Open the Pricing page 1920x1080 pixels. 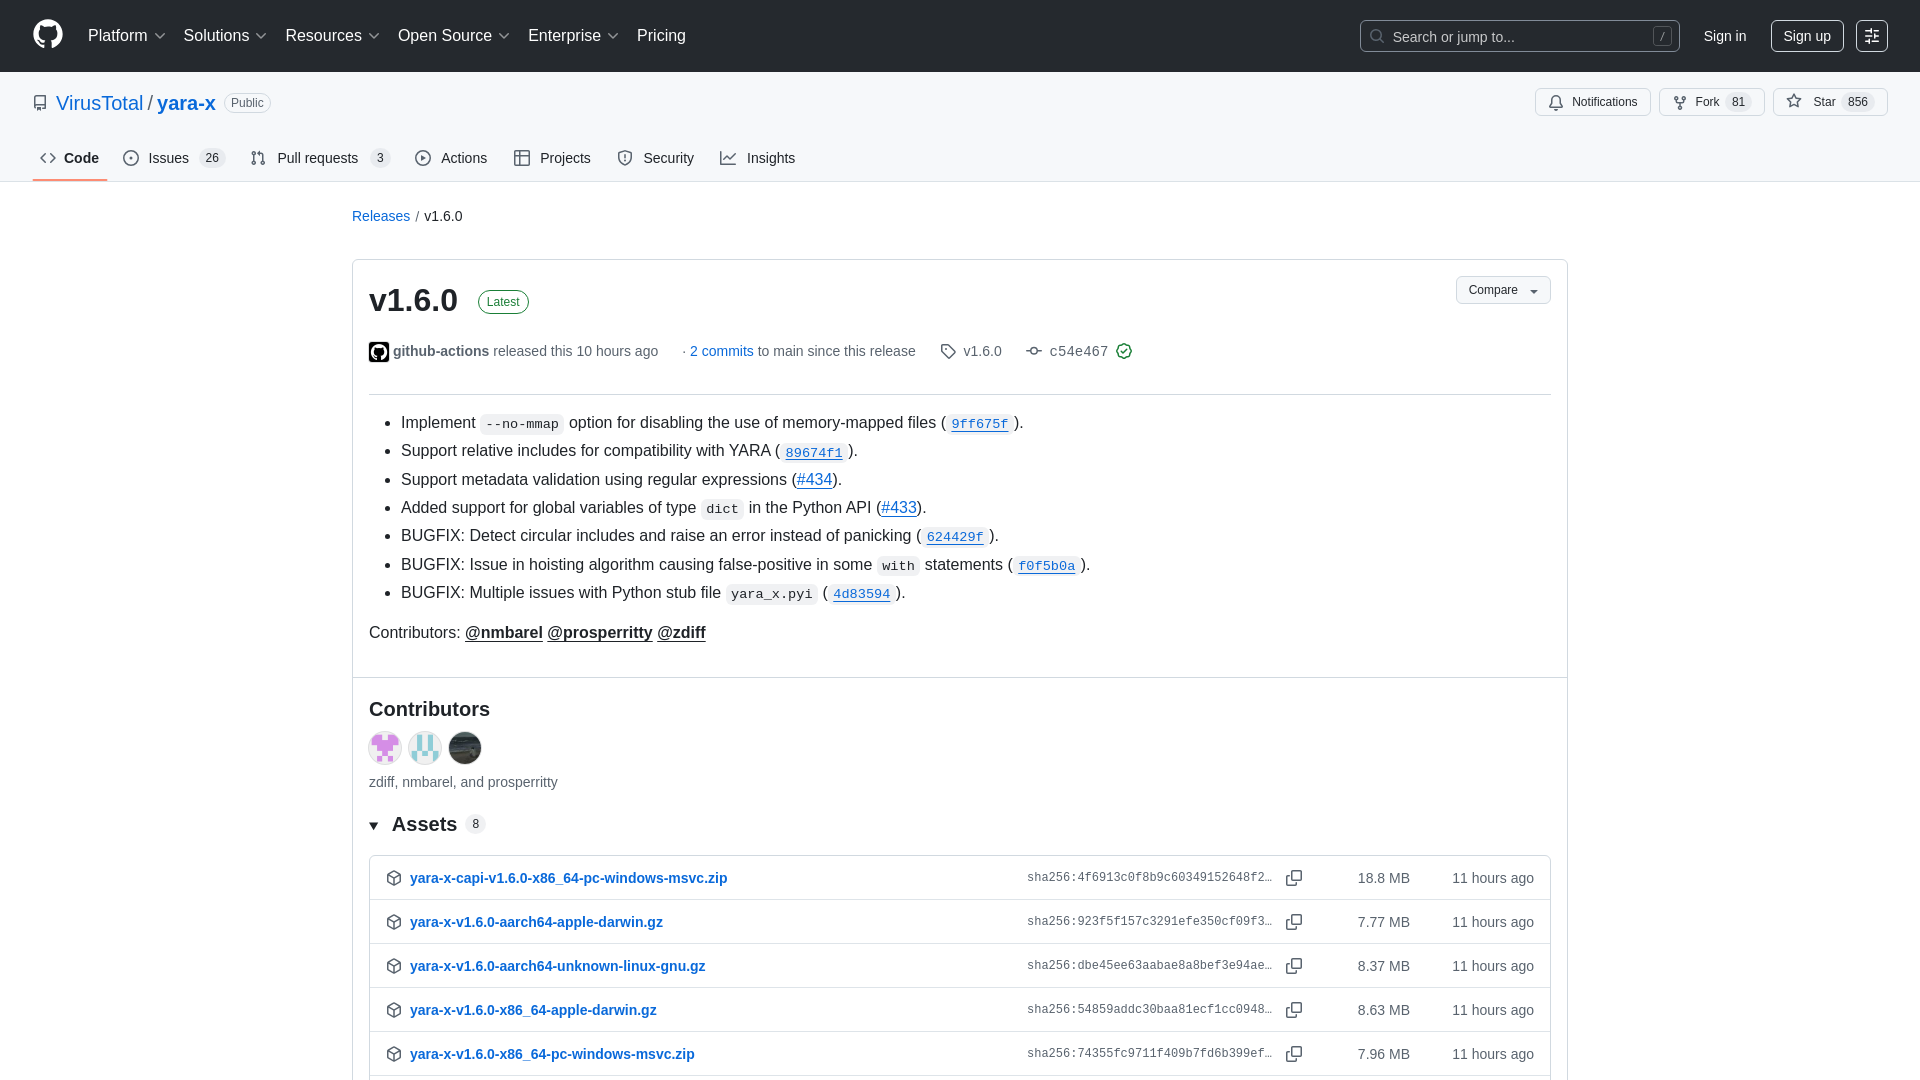click(661, 36)
